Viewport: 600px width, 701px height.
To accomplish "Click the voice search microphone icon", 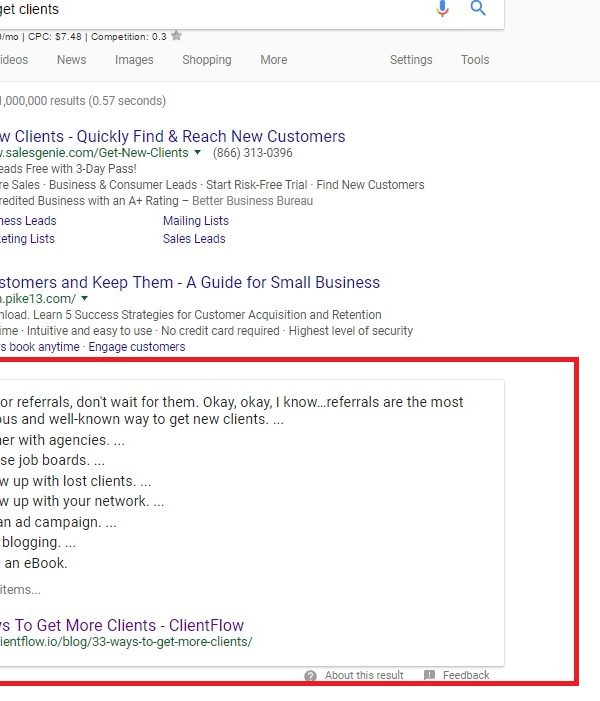I will coord(442,8).
